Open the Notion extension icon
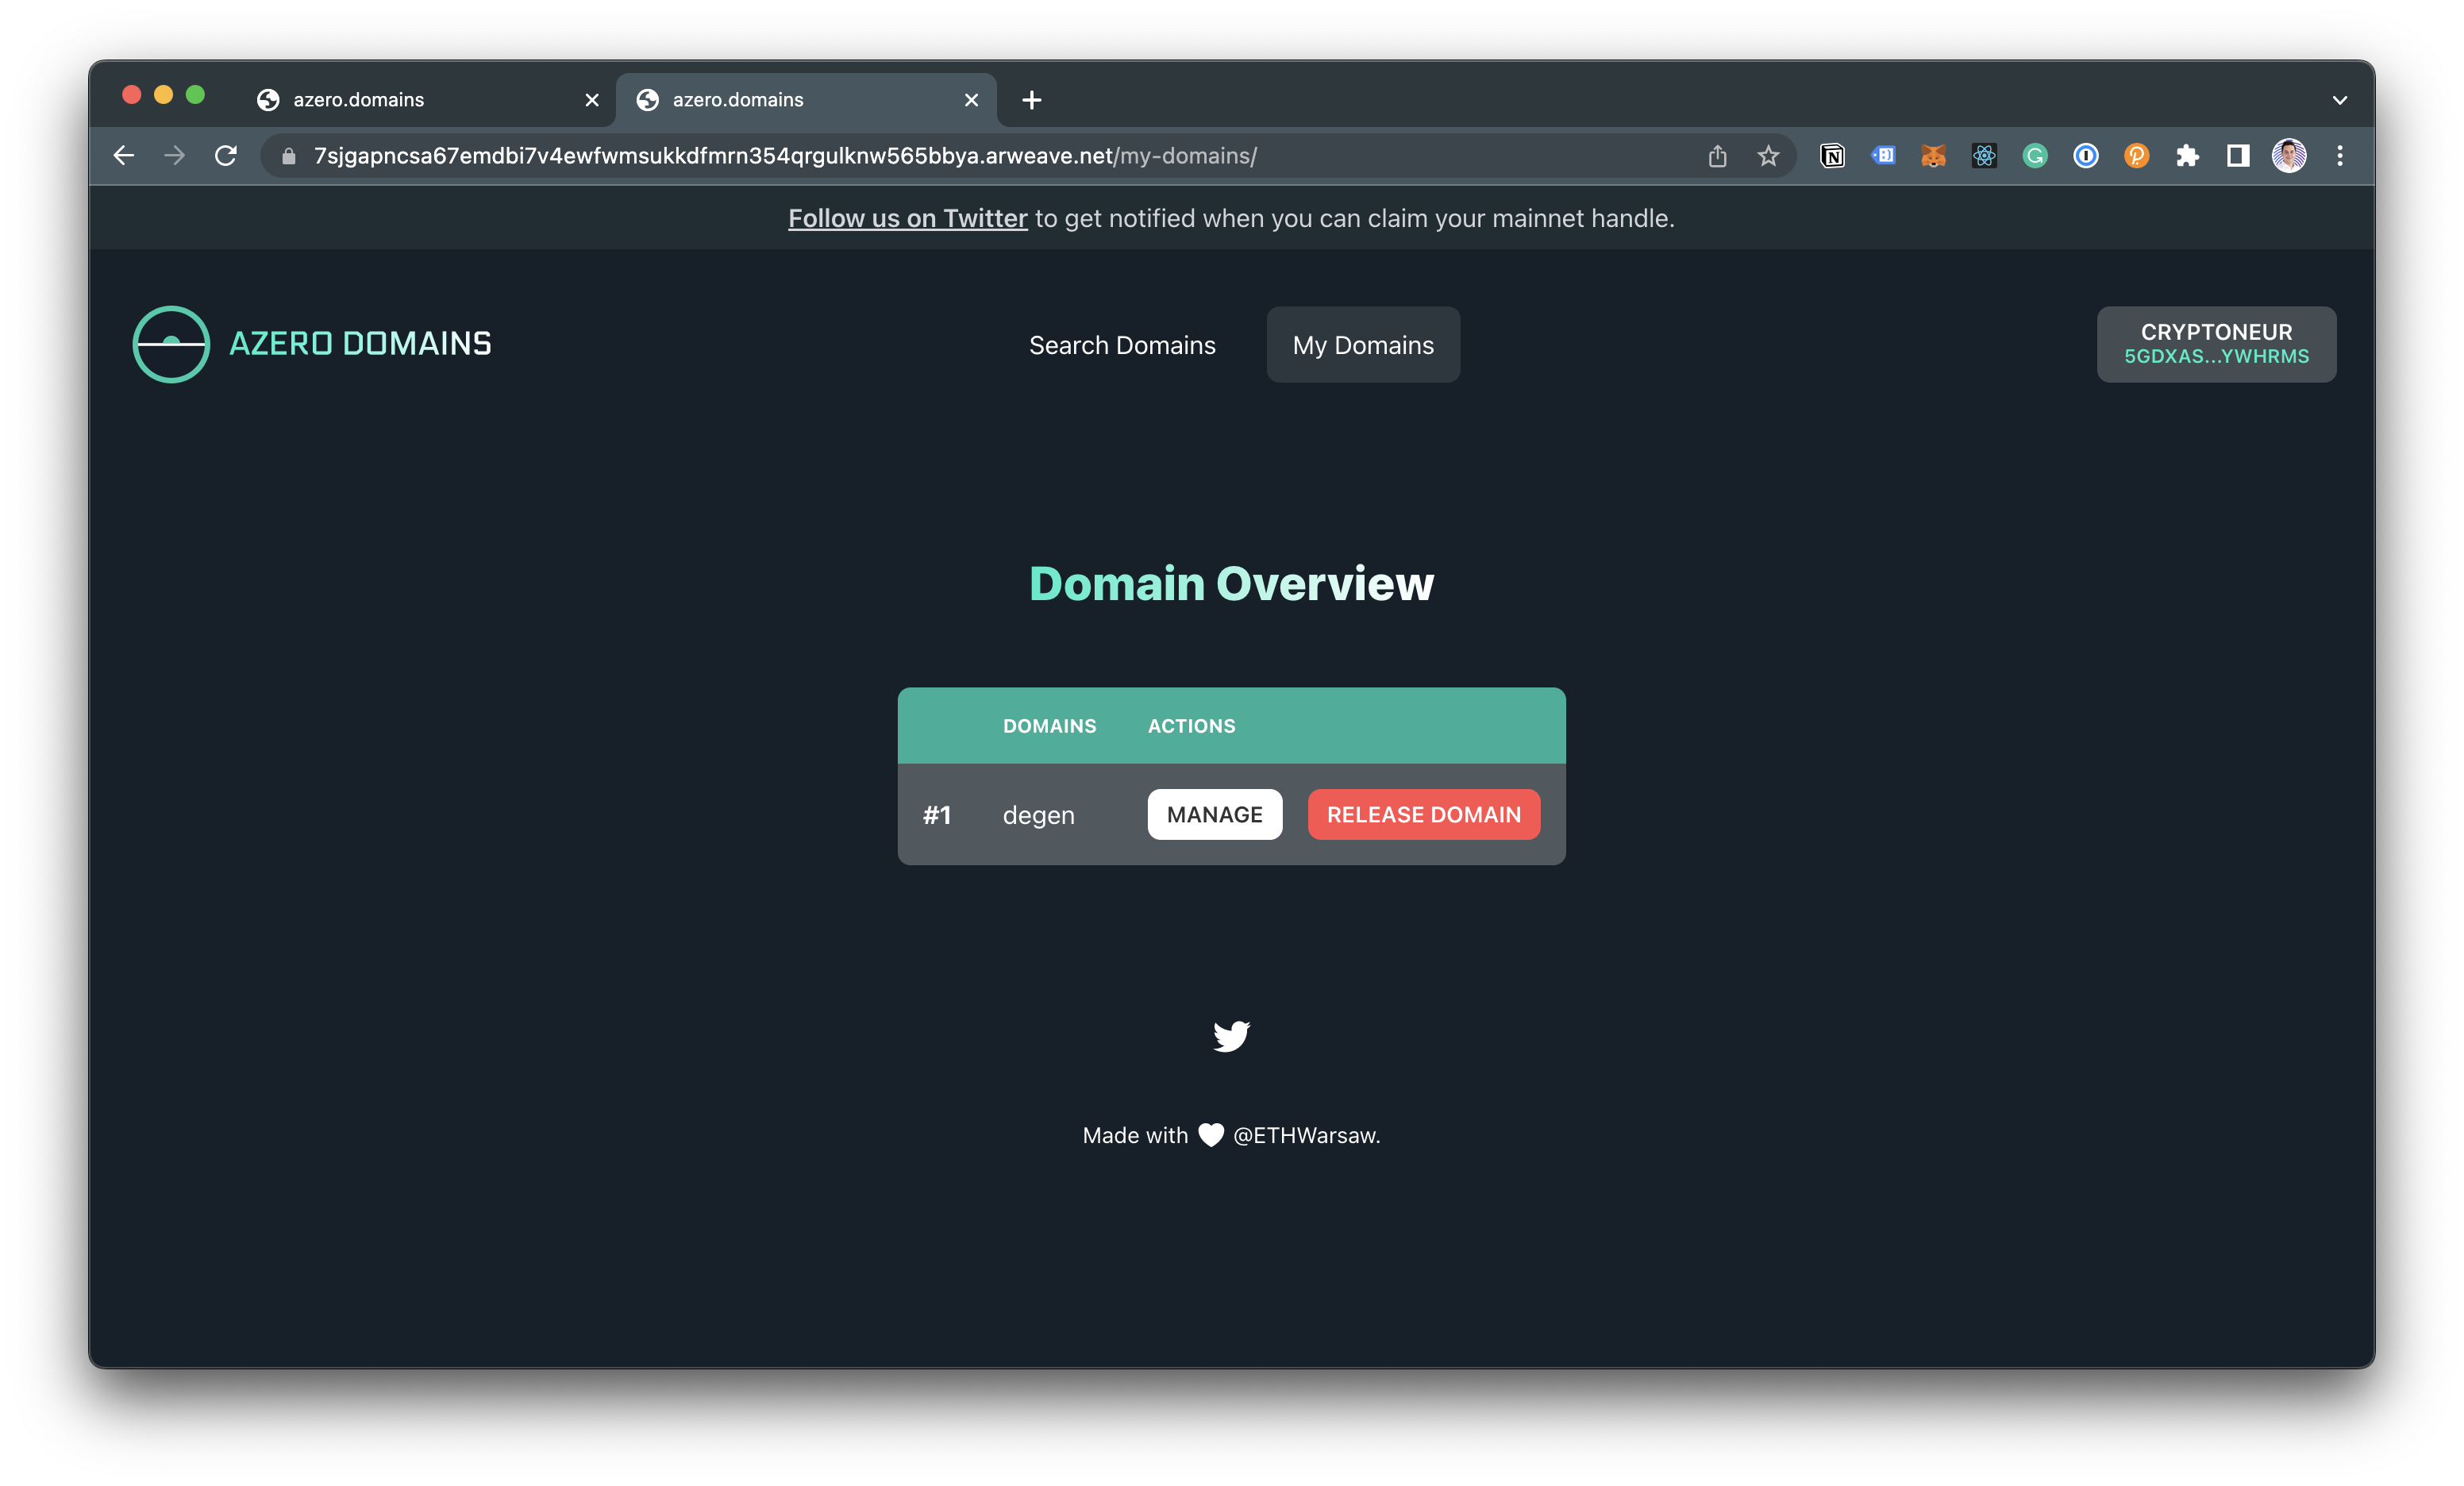Image resolution: width=2464 pixels, height=1486 pixels. tap(1832, 156)
